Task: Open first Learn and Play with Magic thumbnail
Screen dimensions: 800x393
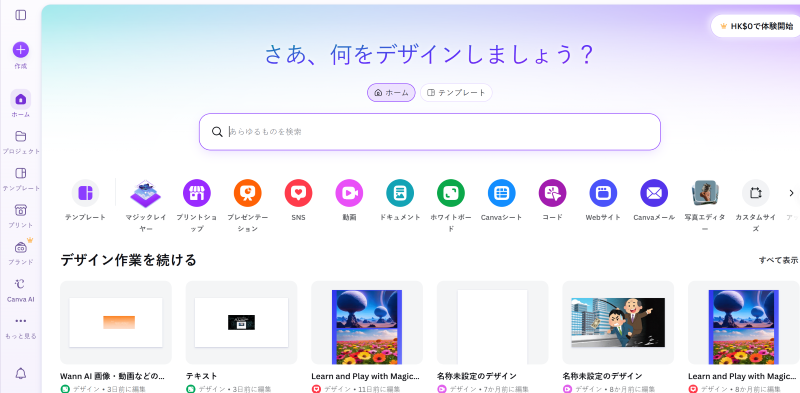Action: click(x=367, y=323)
